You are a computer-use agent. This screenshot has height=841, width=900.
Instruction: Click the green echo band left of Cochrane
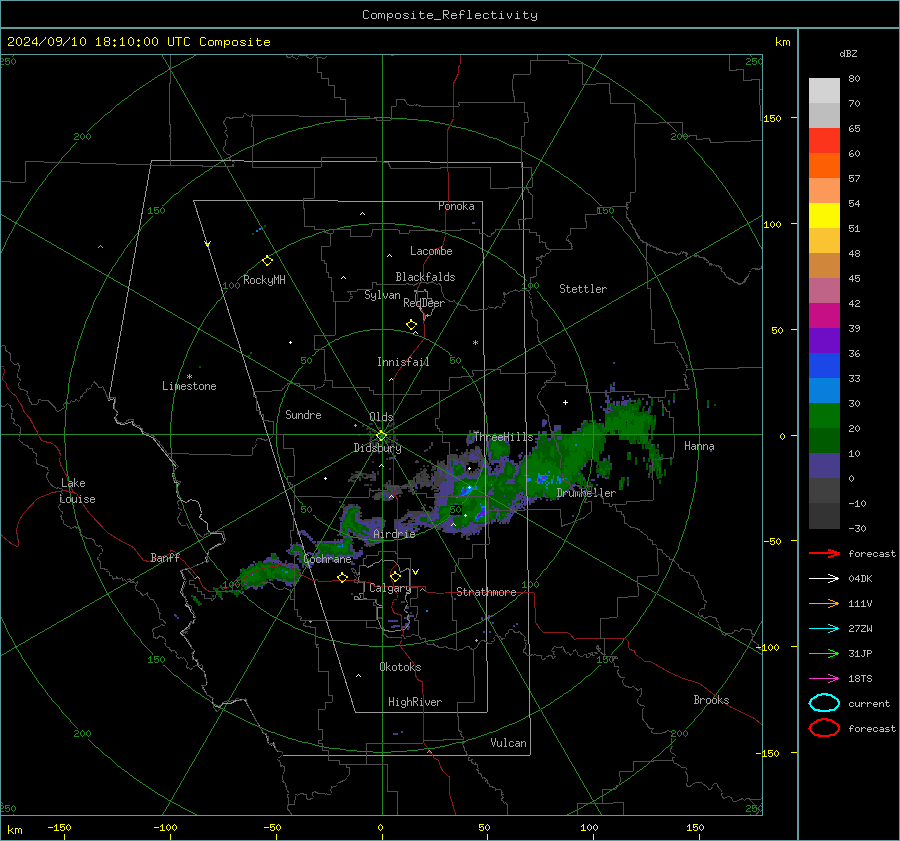click(267, 573)
